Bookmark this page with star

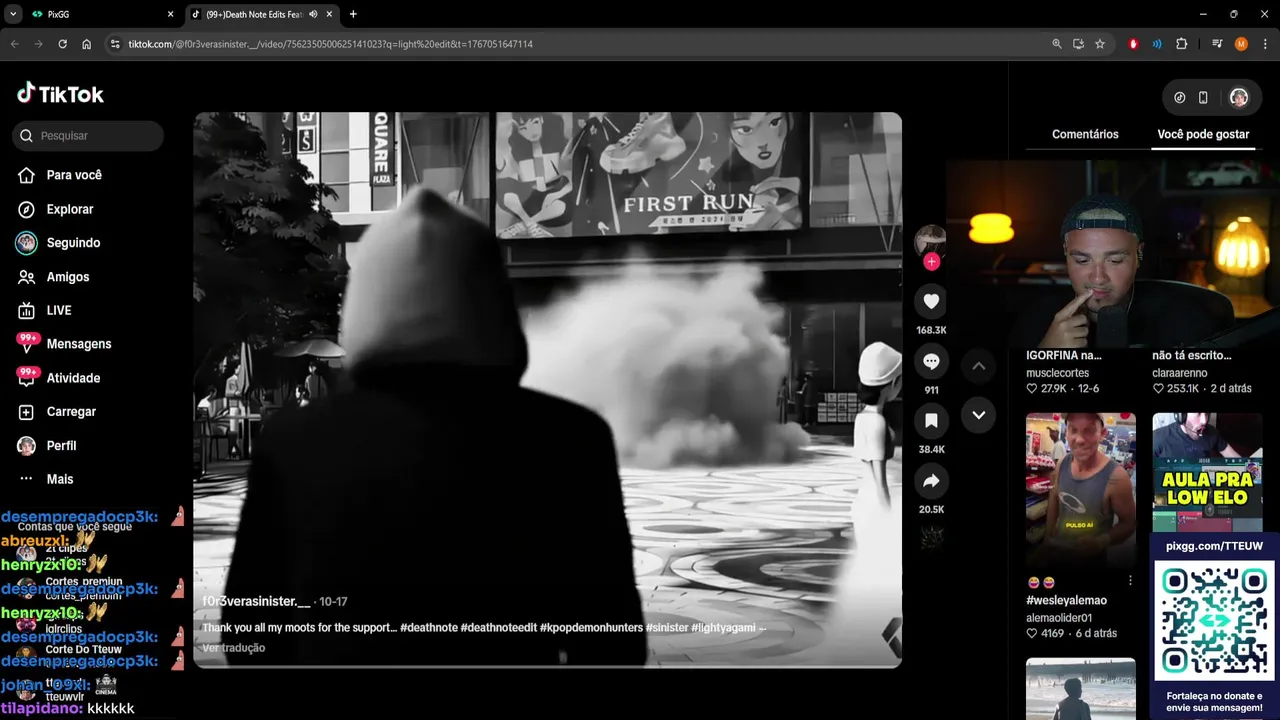tap(1100, 44)
